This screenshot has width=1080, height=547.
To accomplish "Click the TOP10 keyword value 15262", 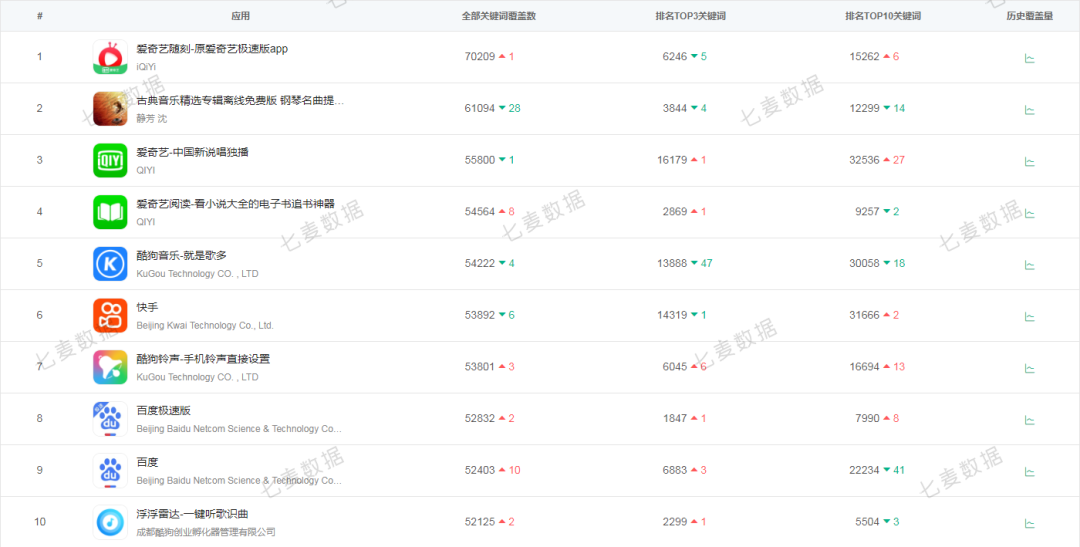I will pos(864,56).
